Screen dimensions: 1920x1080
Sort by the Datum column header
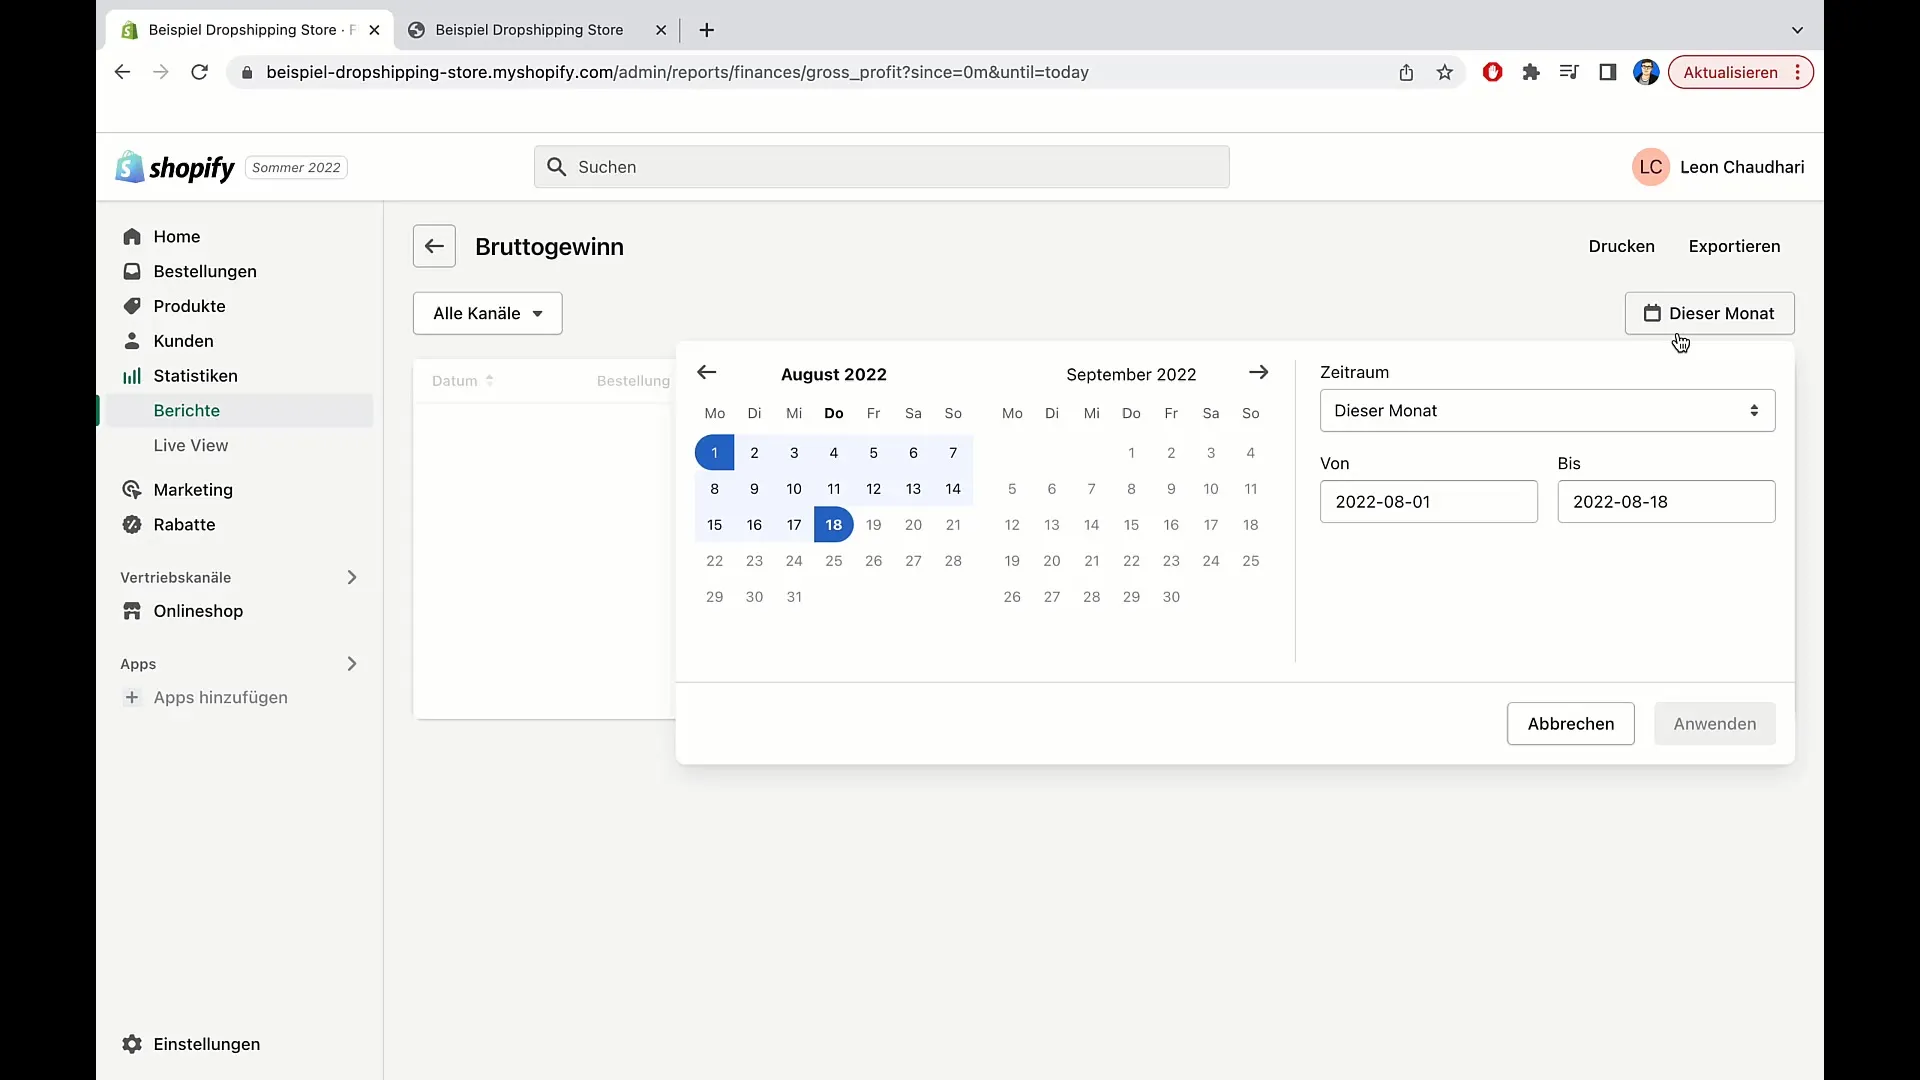tap(462, 381)
